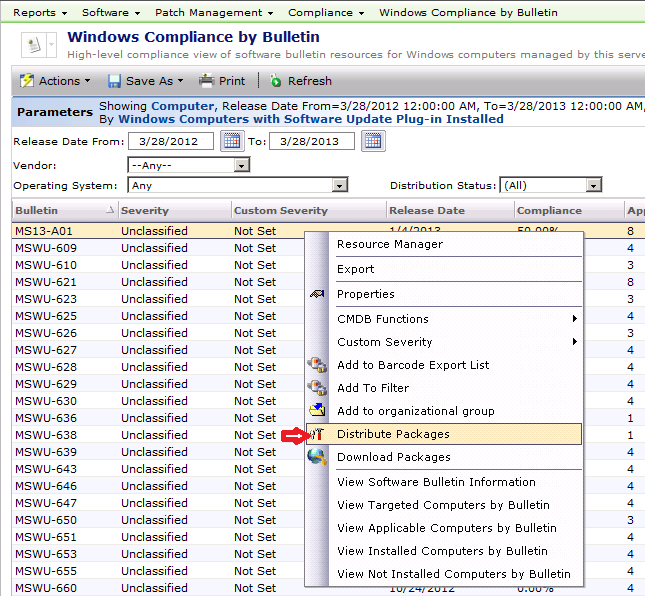645x596 pixels.
Task: Expand the Patch Management breadcrumb menu
Action: [x=270, y=13]
